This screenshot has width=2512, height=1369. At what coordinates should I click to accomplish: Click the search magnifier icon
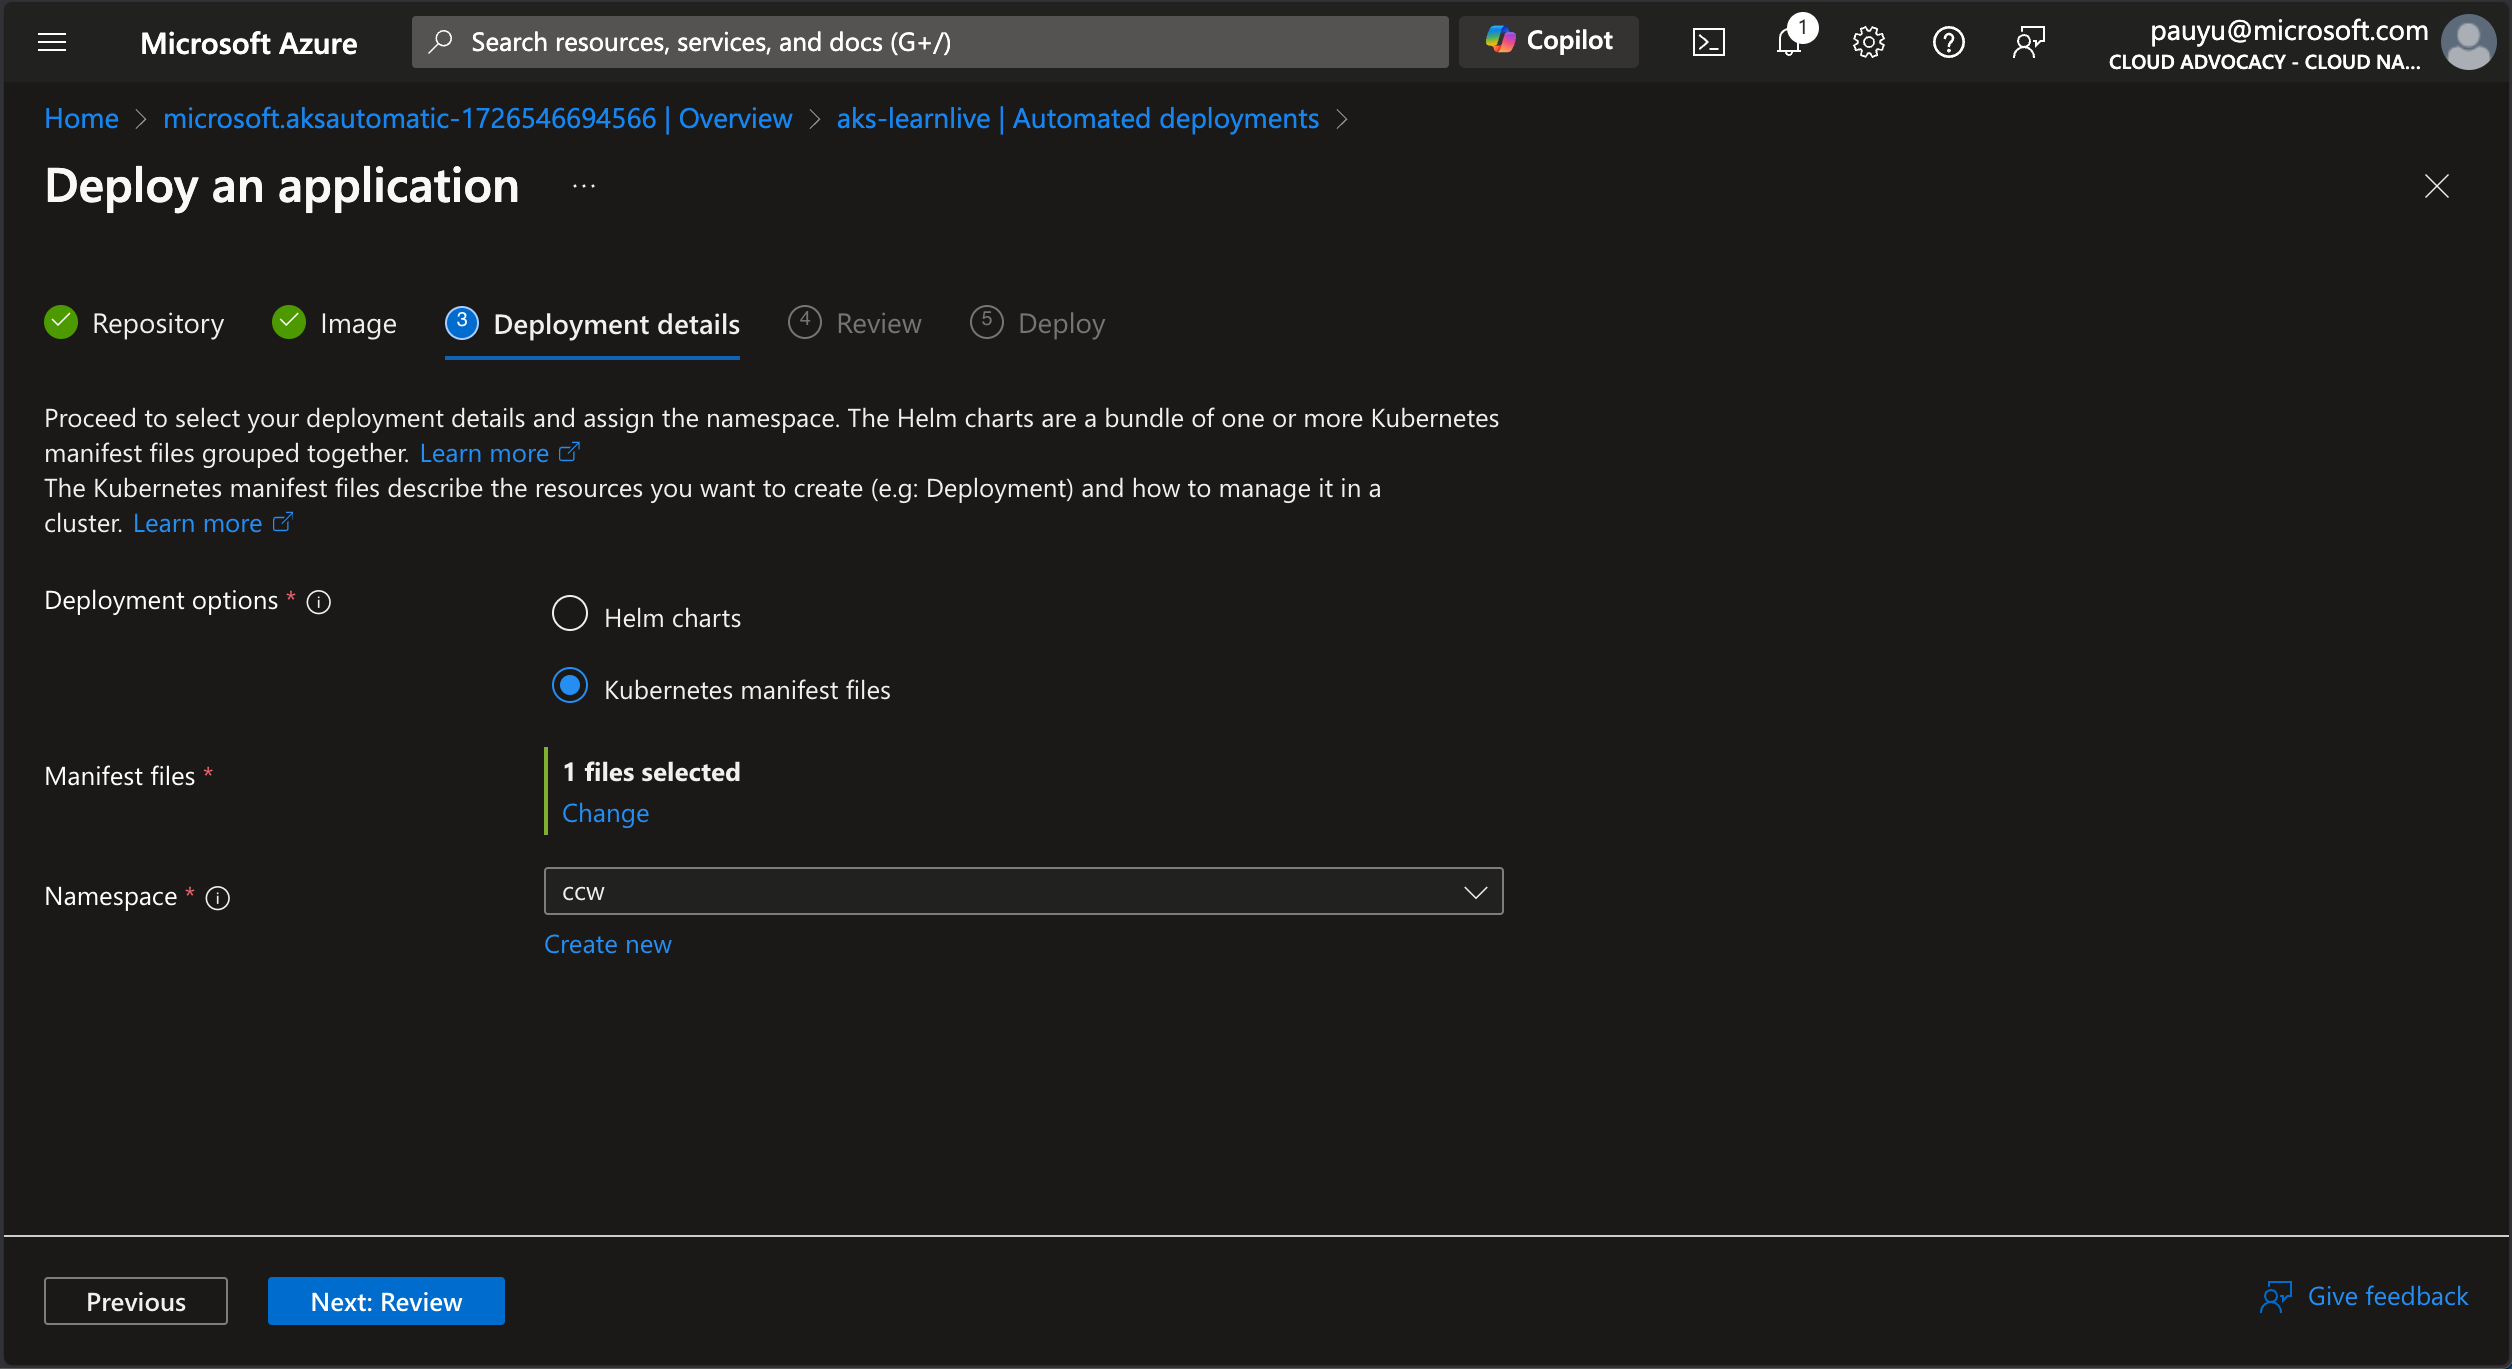pyautogui.click(x=440, y=41)
